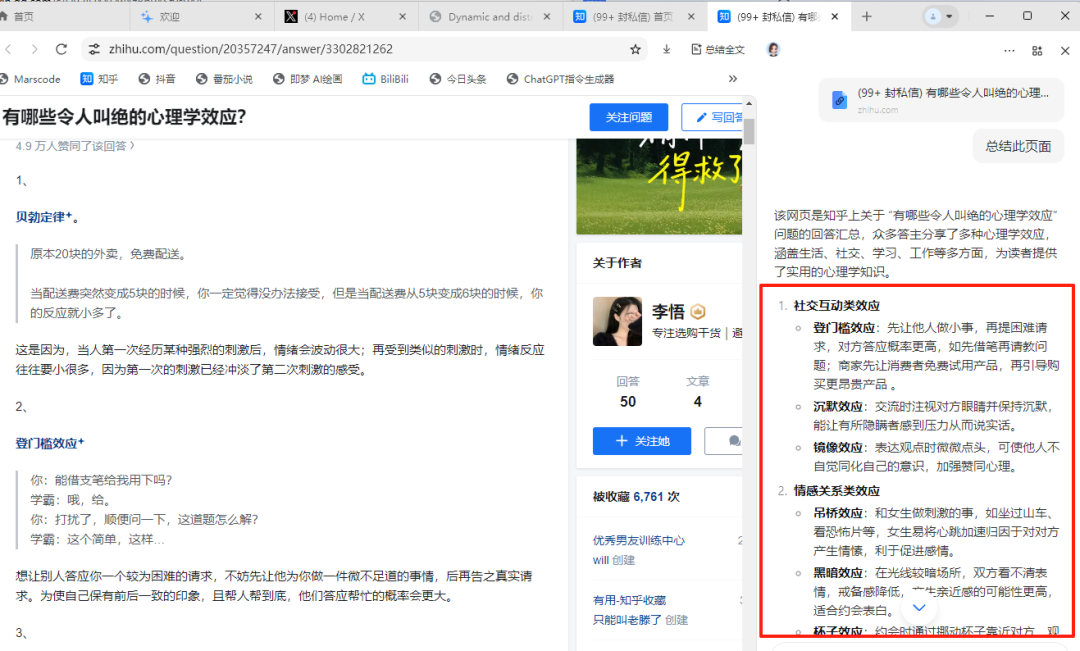Open the author's 回答 50 count
Image resolution: width=1080 pixels, height=651 pixels.
627,392
